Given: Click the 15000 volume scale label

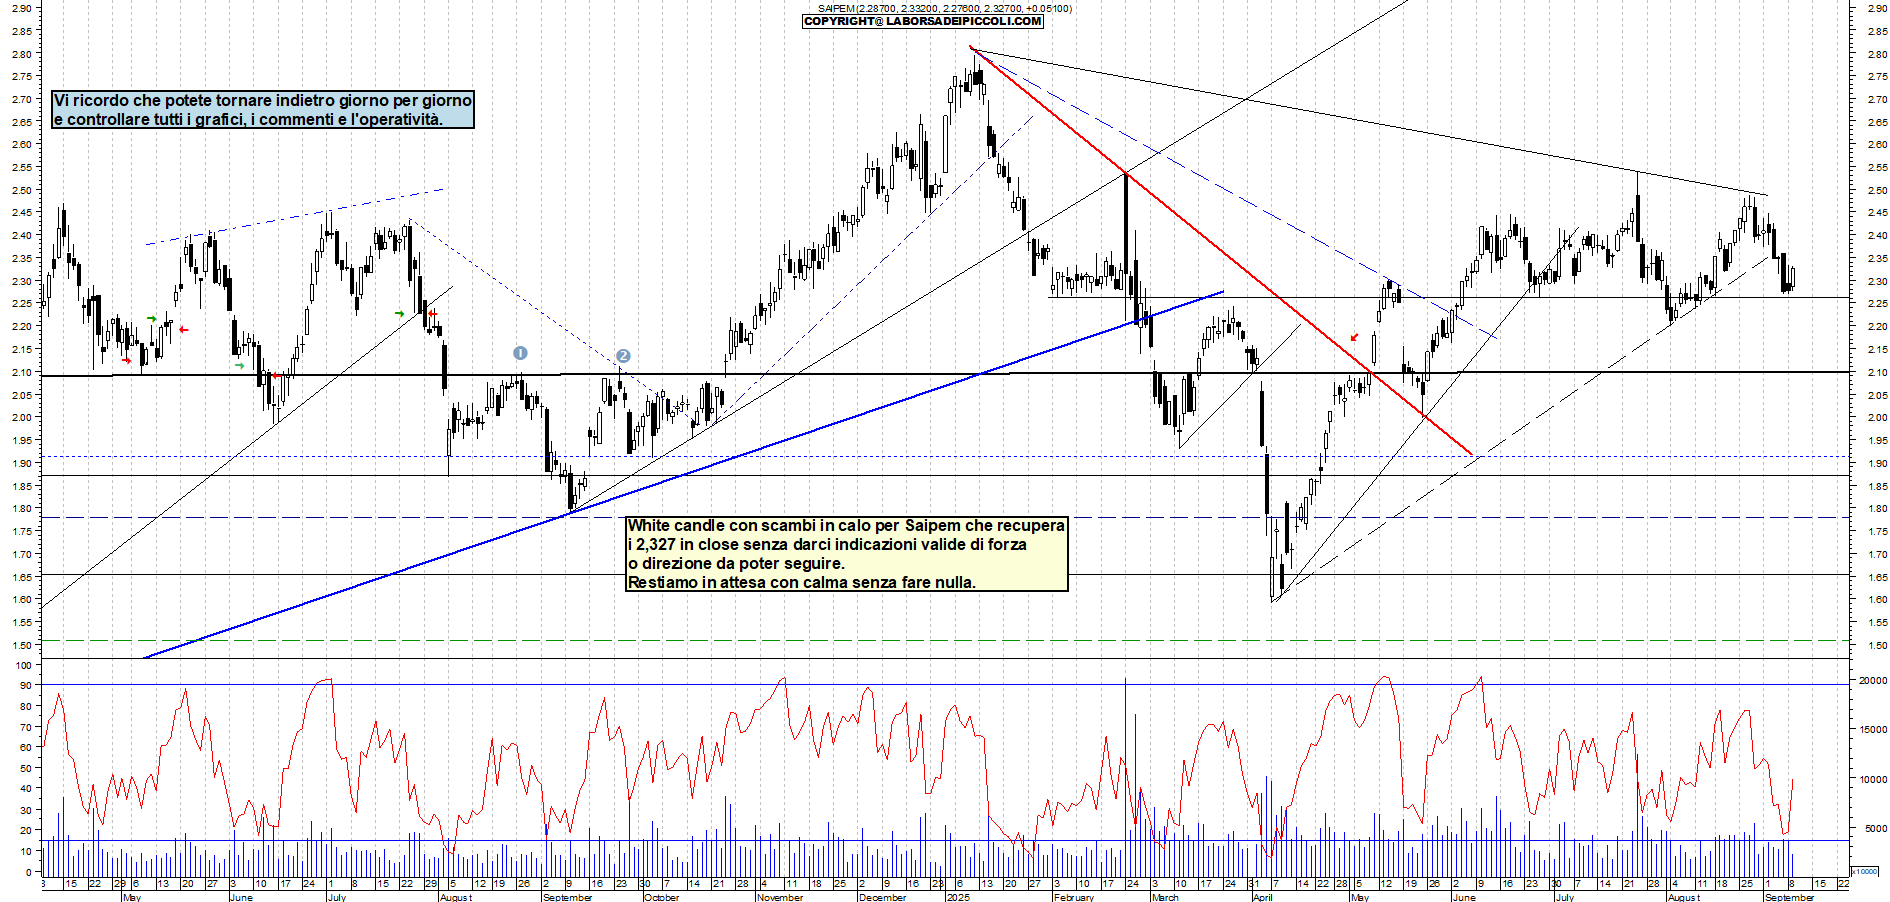Looking at the screenshot, I should 1873,729.
